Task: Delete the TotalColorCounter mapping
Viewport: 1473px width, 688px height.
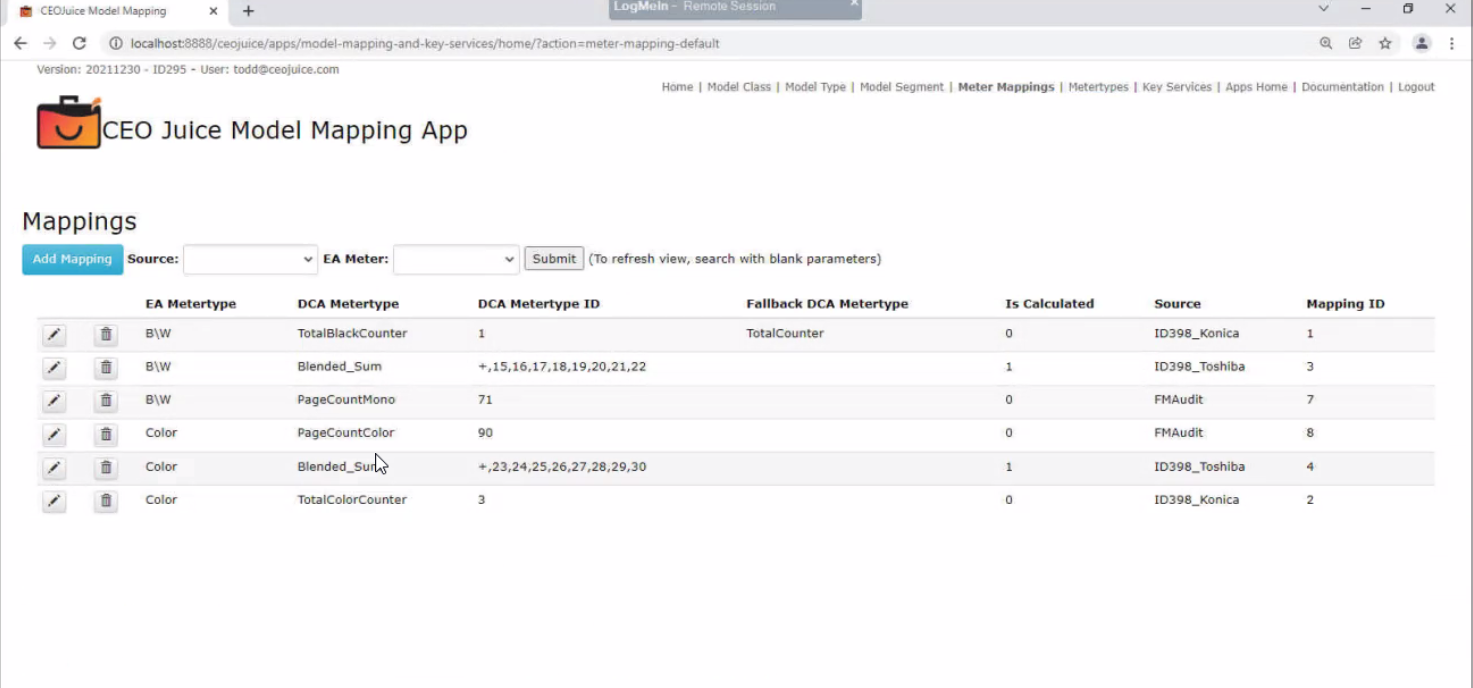Action: [106, 501]
